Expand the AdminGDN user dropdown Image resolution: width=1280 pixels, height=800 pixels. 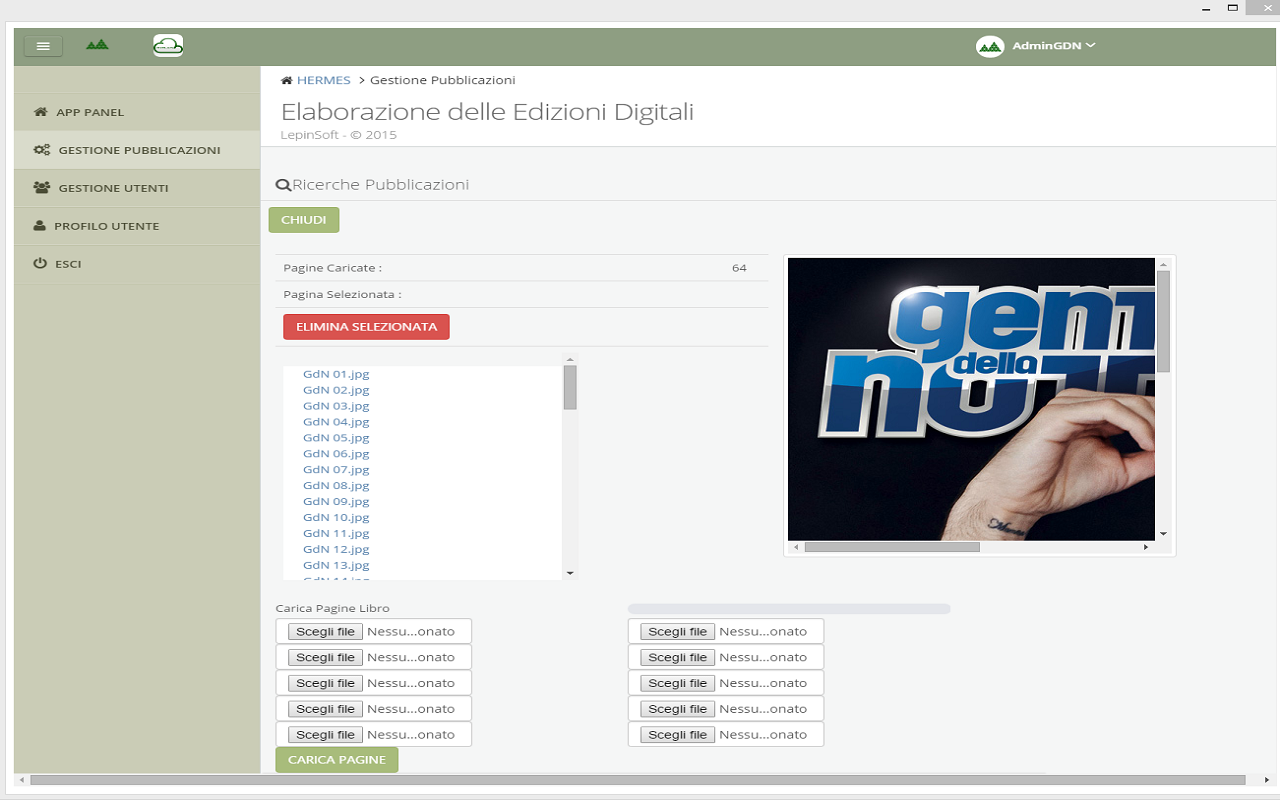(1054, 46)
